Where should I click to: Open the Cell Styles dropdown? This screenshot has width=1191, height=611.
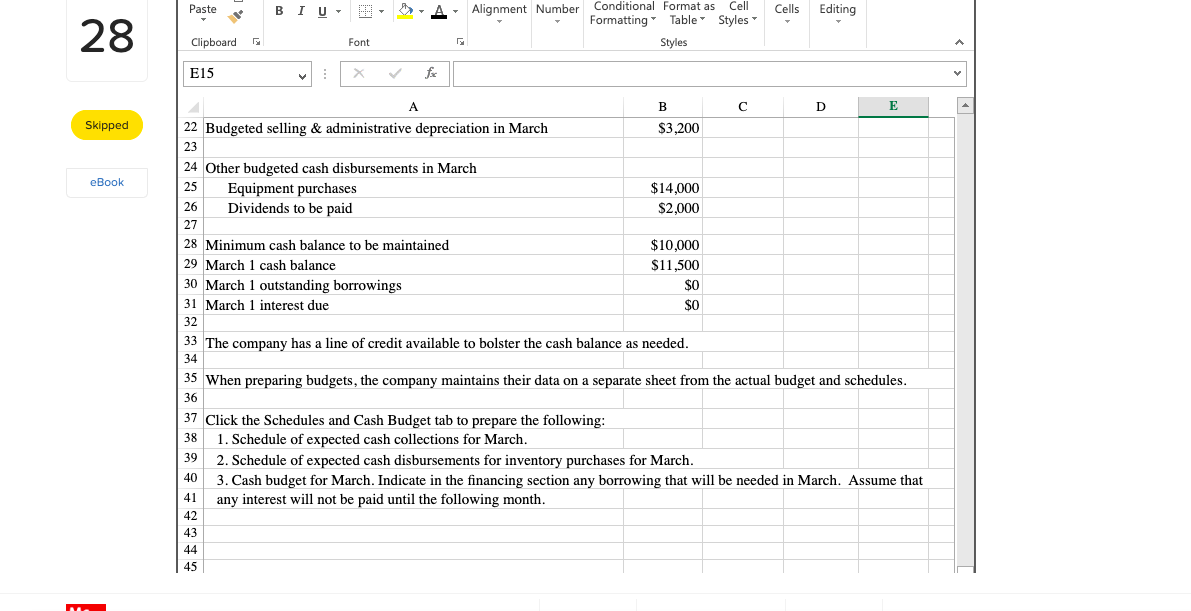737,13
